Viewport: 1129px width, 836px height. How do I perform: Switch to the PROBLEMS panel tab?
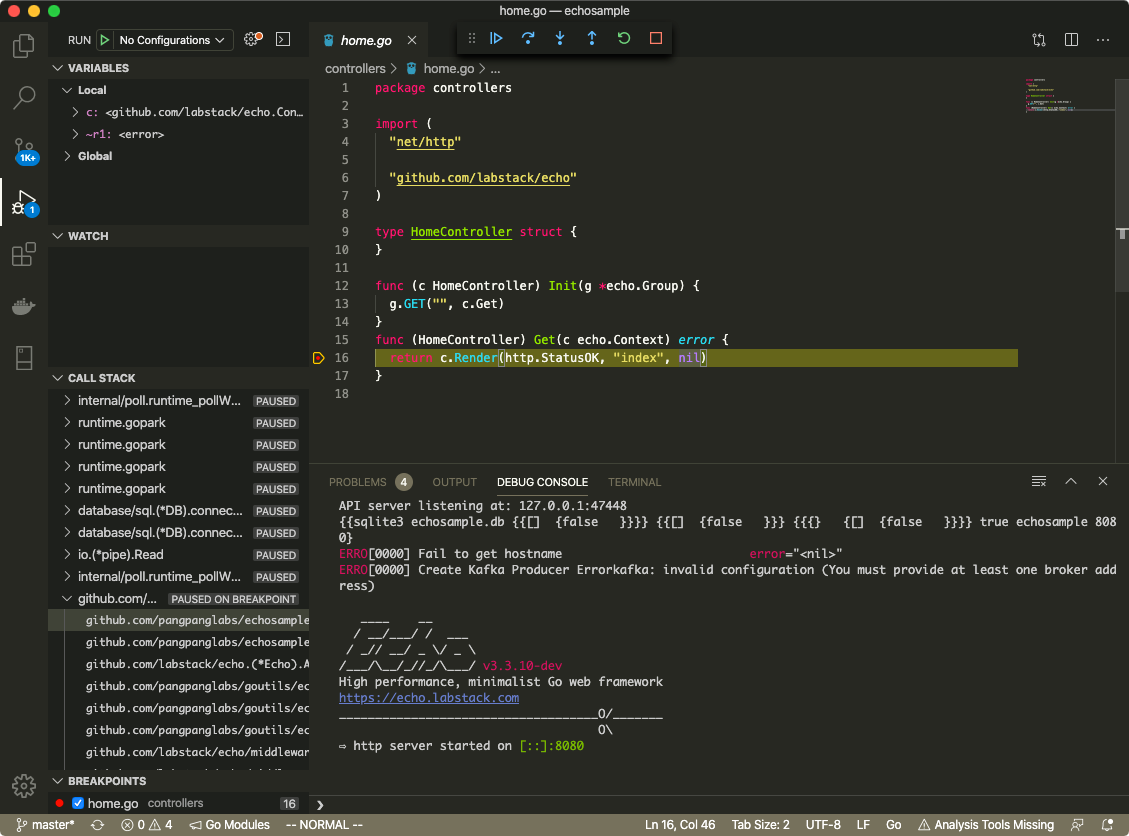click(x=357, y=482)
